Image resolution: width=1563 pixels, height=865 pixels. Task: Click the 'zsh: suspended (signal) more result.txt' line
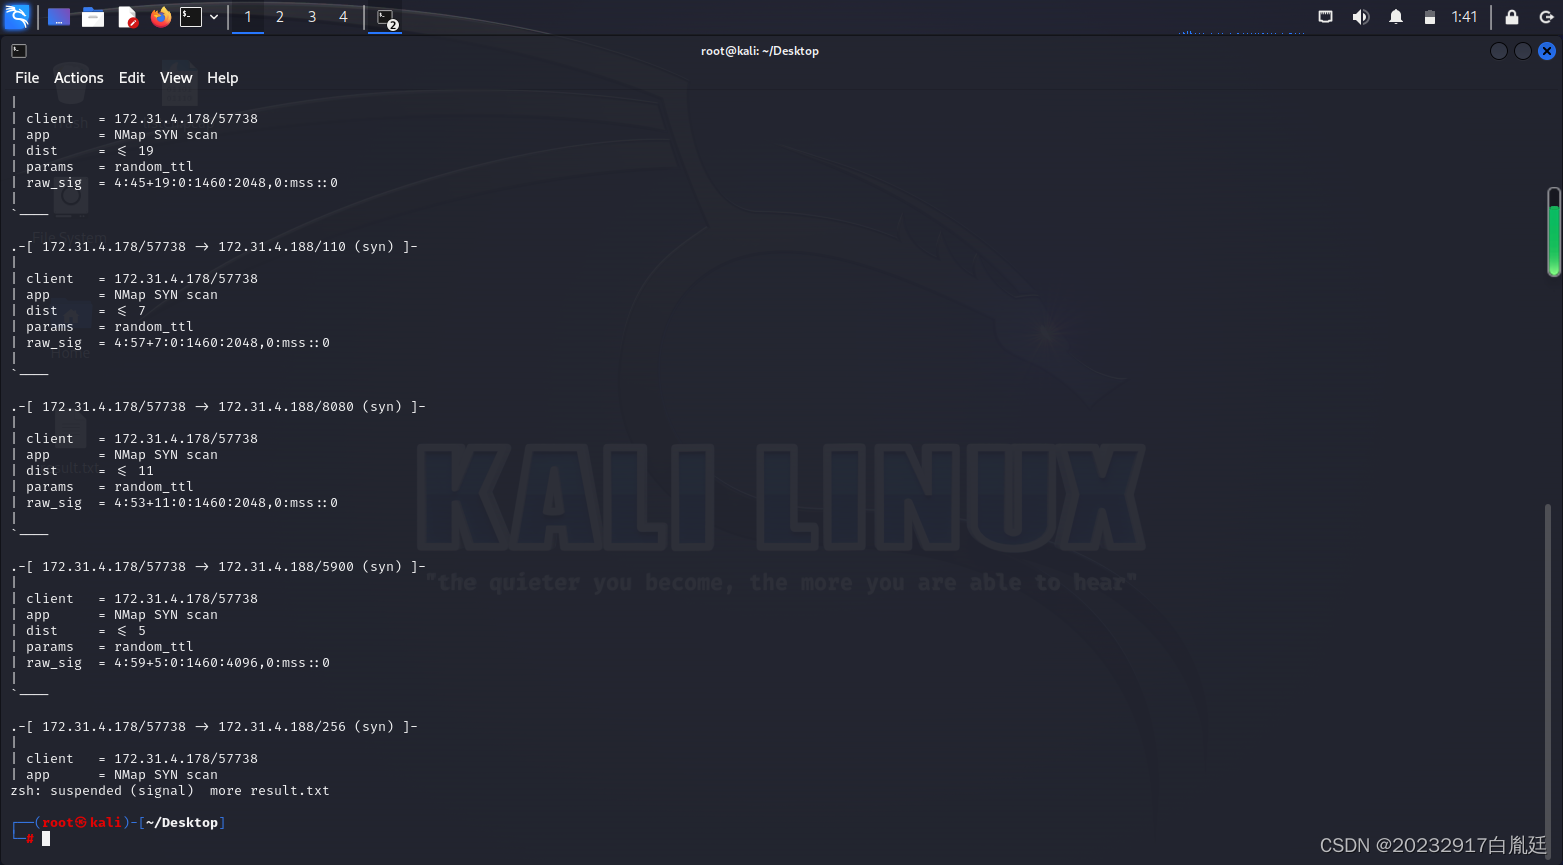click(170, 791)
